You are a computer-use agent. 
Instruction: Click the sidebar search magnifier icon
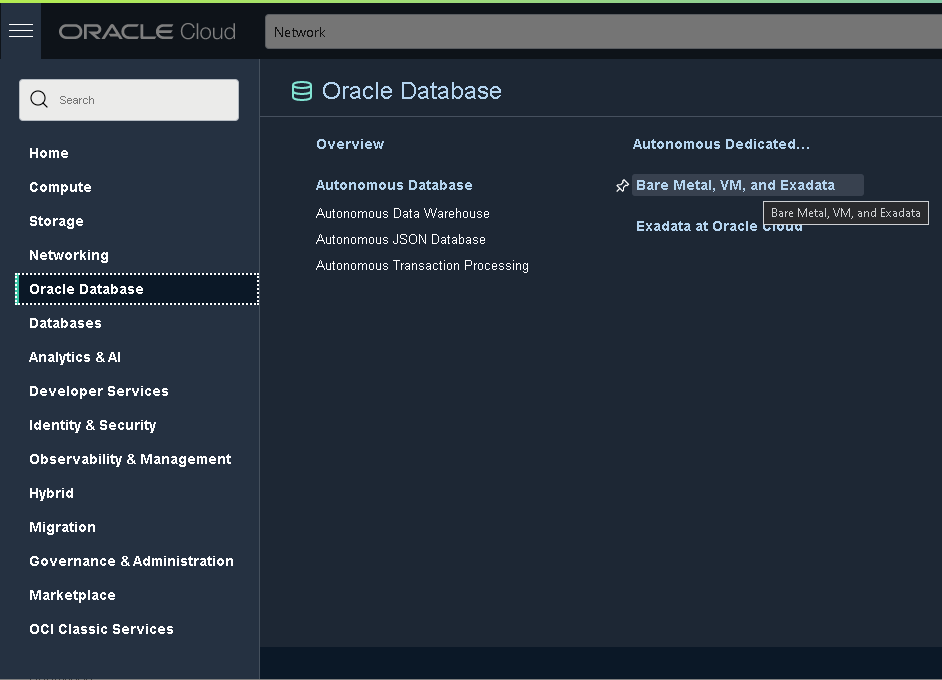pos(39,99)
